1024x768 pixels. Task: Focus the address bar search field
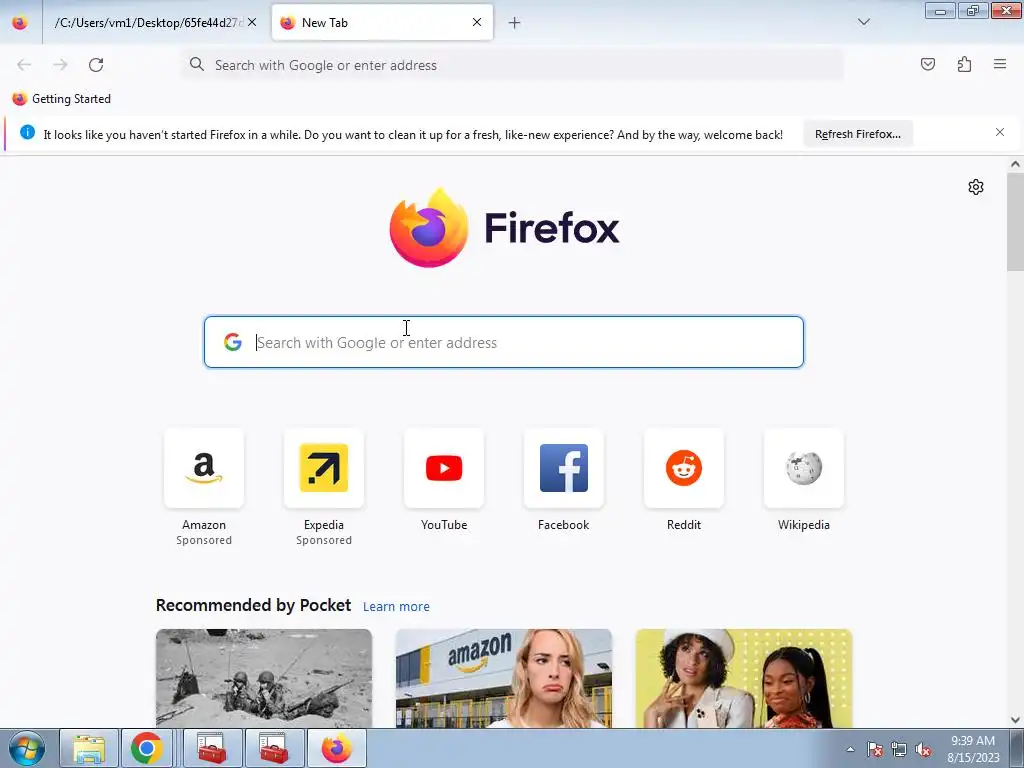pos(513,65)
